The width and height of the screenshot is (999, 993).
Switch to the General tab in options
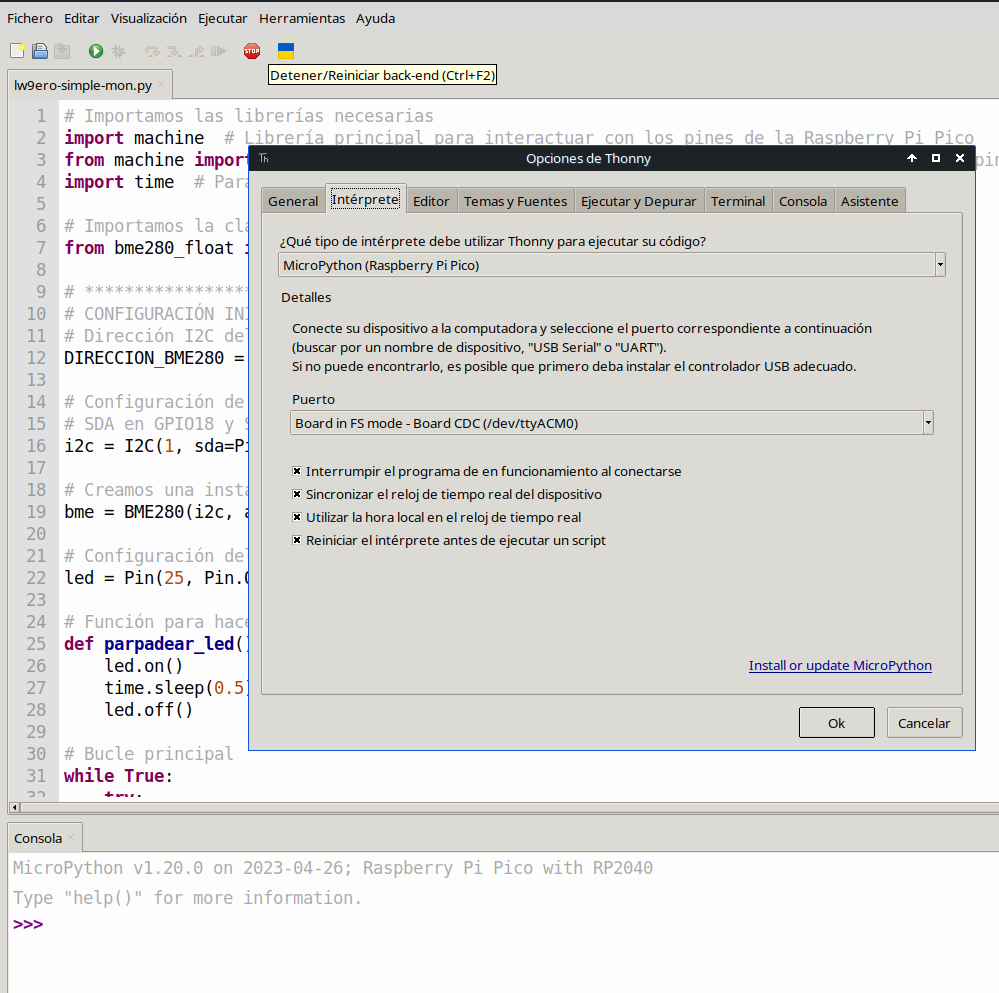pyautogui.click(x=293, y=201)
